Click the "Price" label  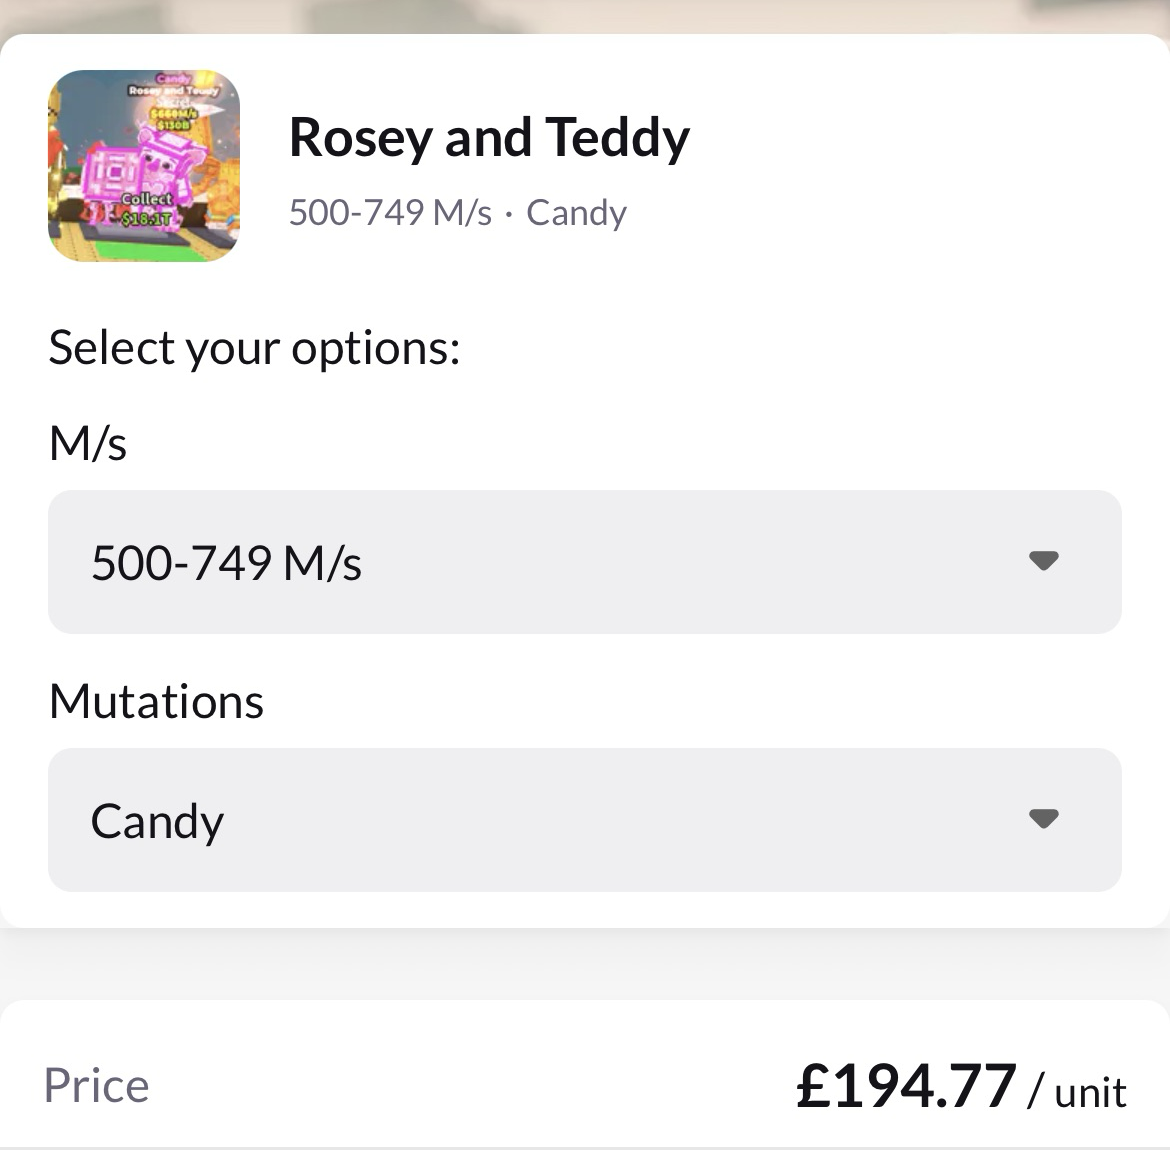click(96, 1086)
